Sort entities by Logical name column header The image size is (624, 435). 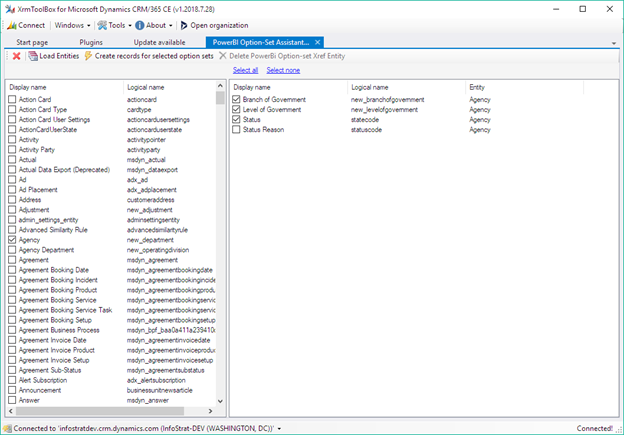point(170,87)
